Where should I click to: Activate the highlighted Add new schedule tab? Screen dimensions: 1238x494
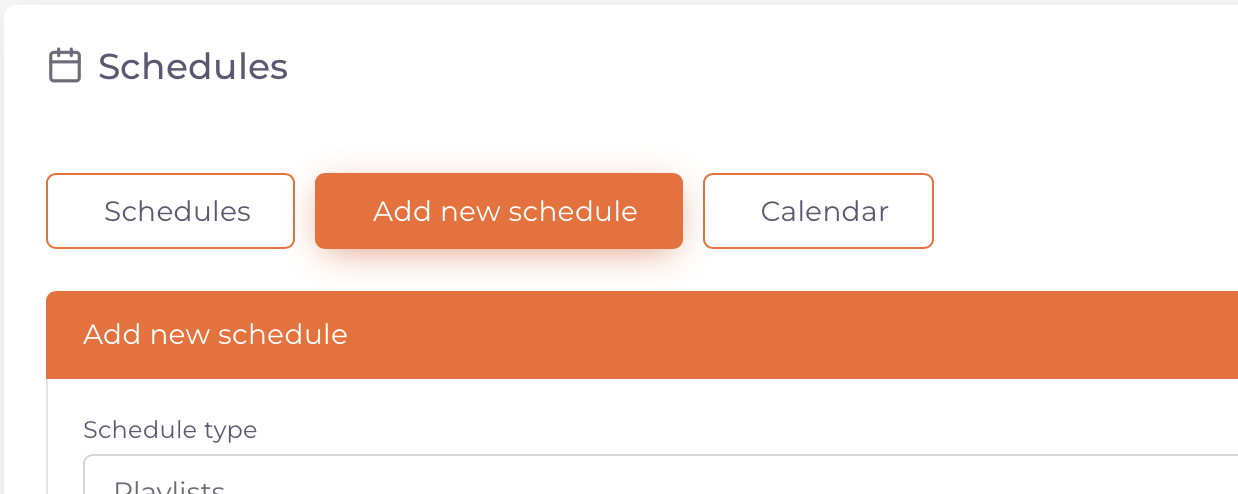[x=499, y=211]
